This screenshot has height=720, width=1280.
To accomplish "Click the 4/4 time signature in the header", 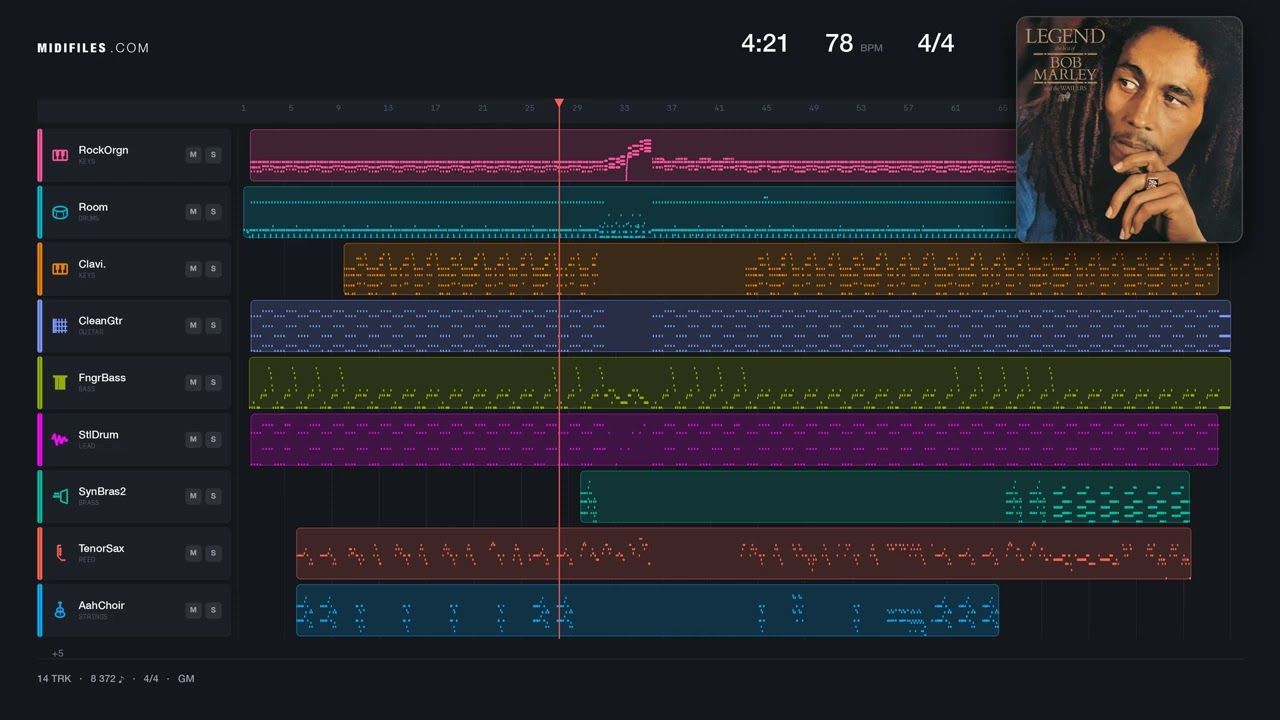I will tap(936, 43).
